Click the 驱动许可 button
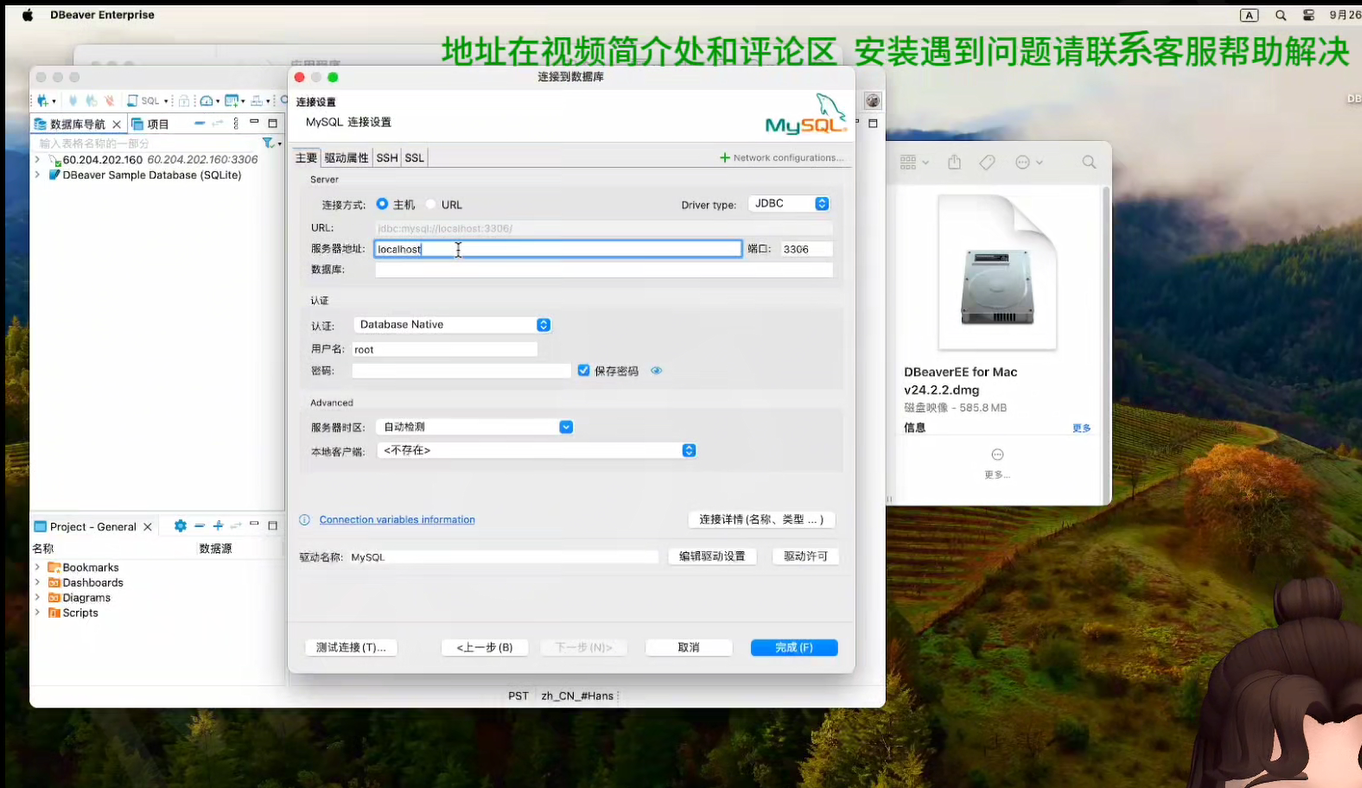1362x788 pixels. (806, 556)
